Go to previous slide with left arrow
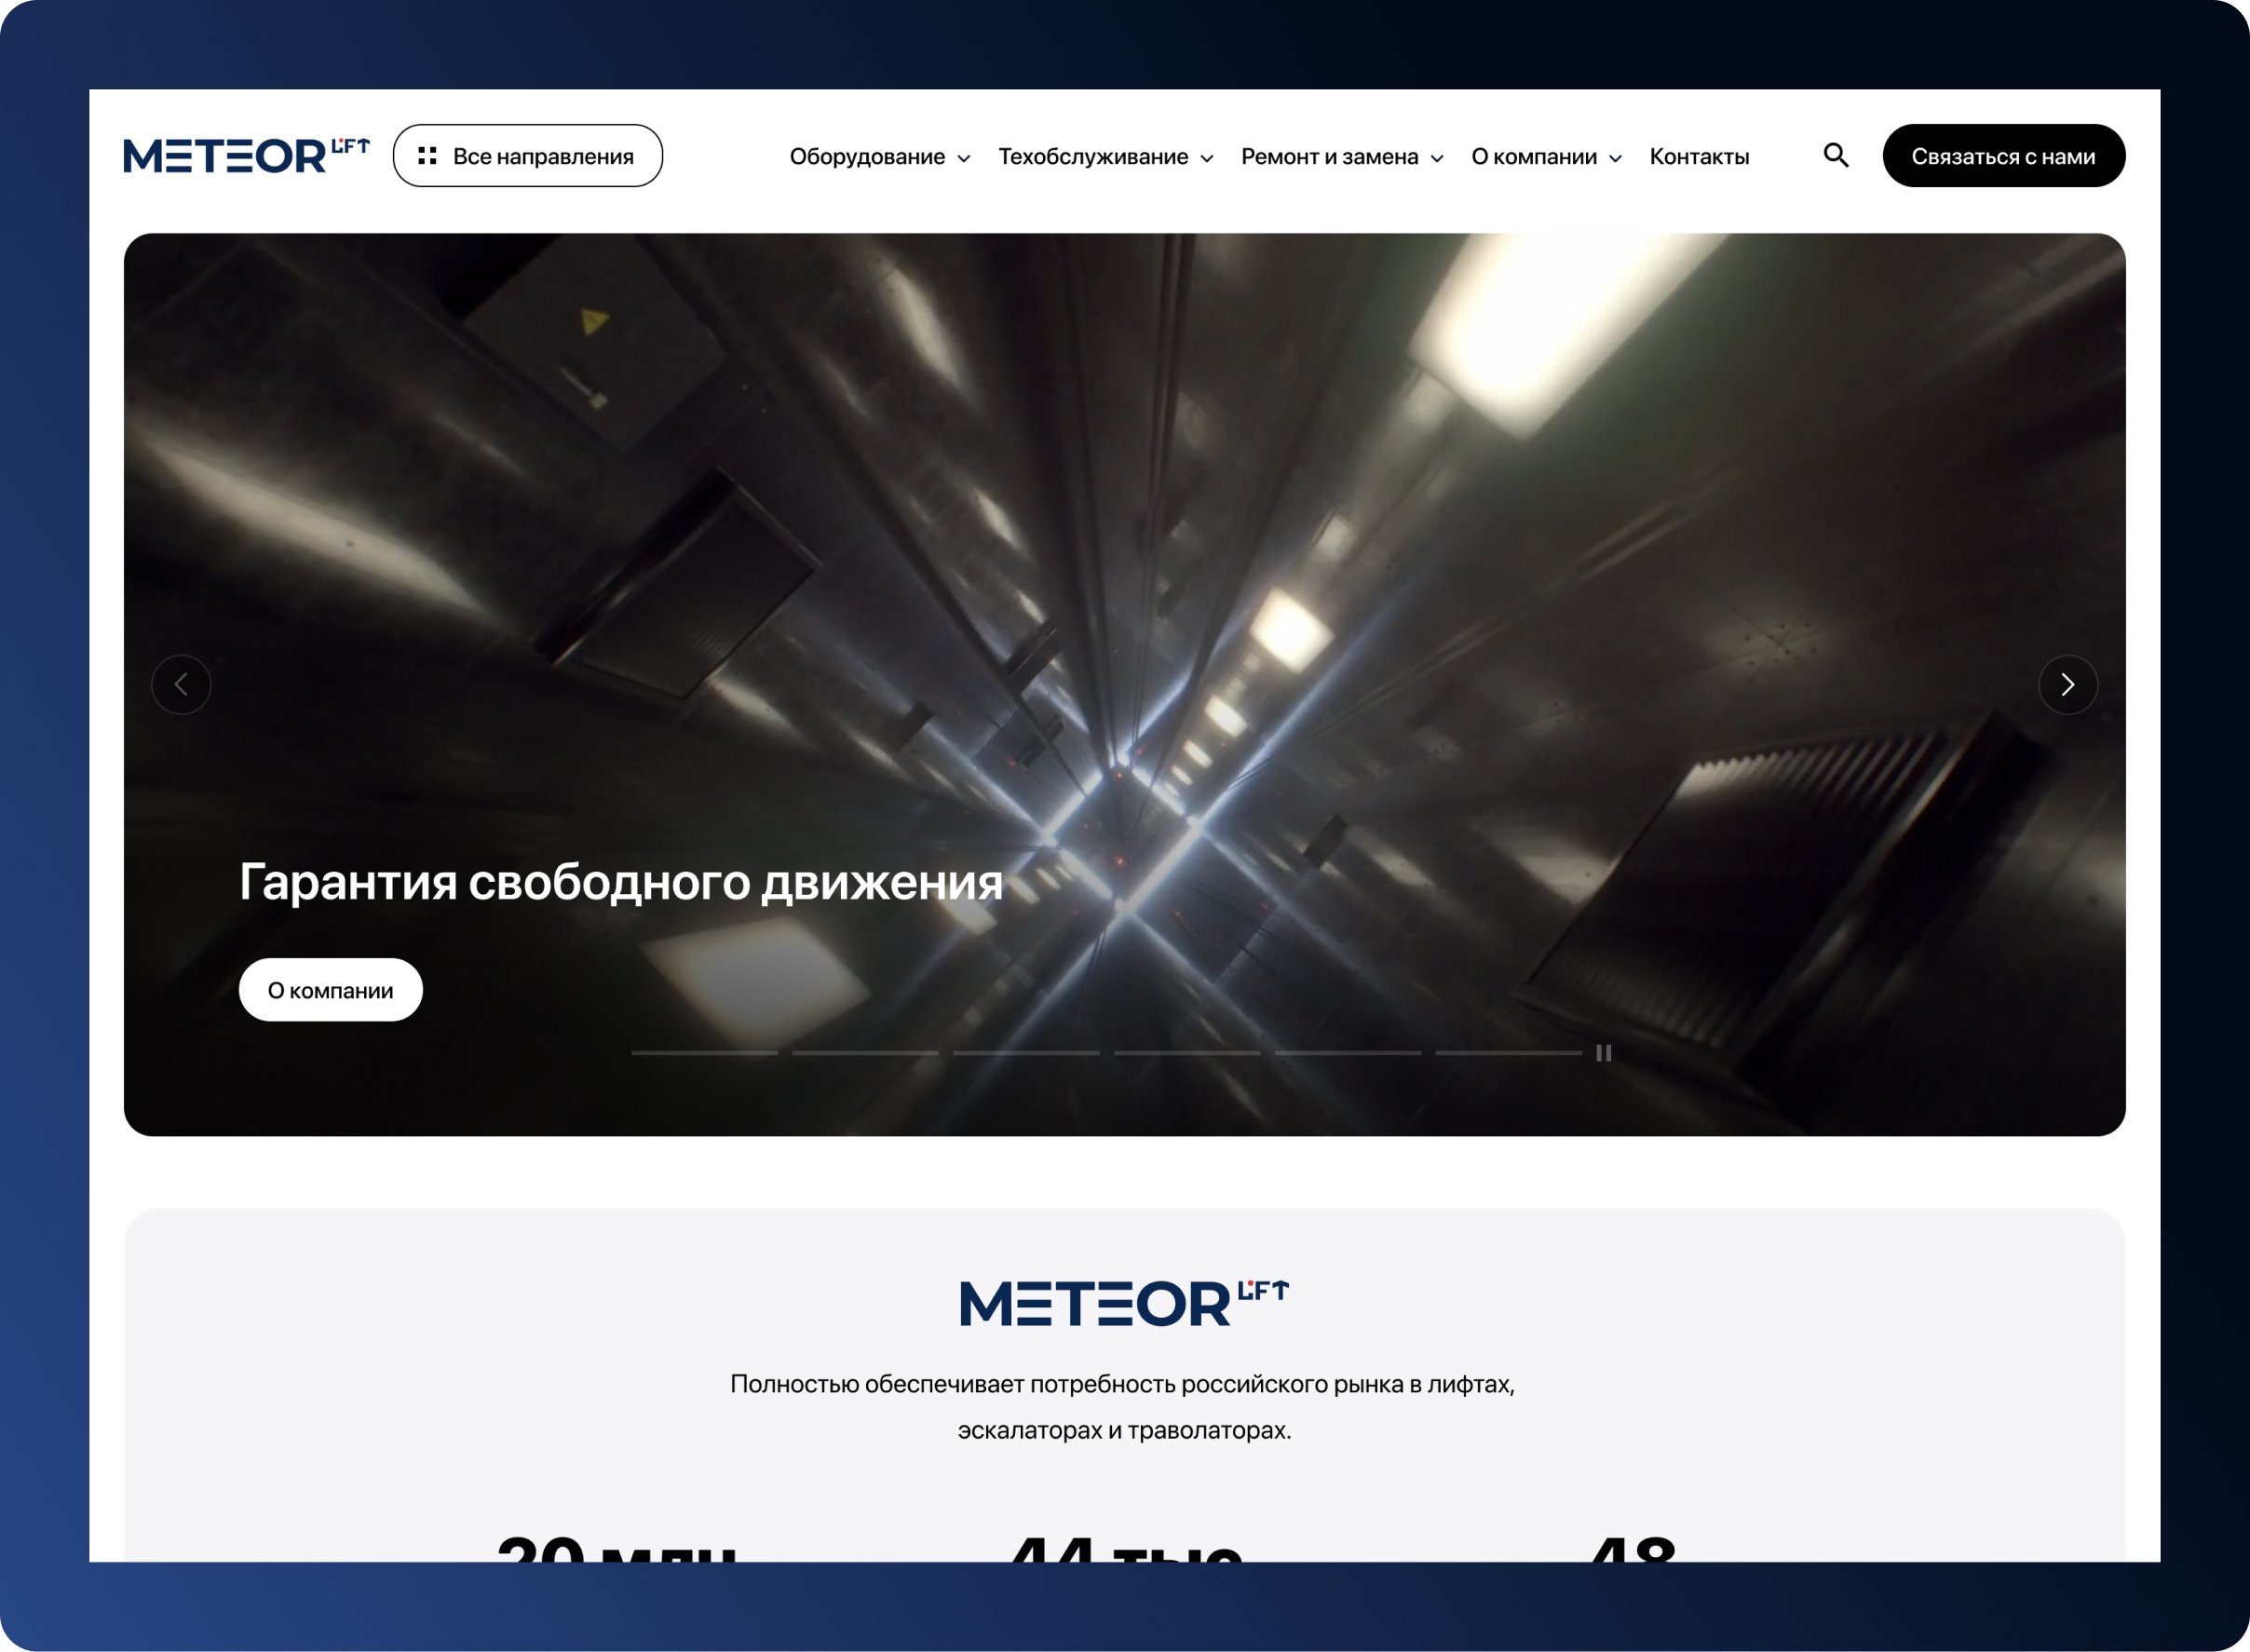Viewport: 2250px width, 1652px height. pyautogui.click(x=181, y=685)
